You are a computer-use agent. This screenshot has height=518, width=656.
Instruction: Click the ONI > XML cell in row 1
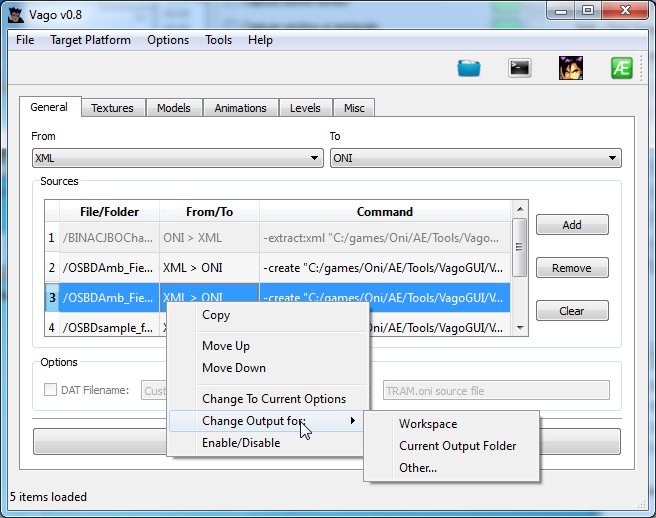(x=209, y=238)
